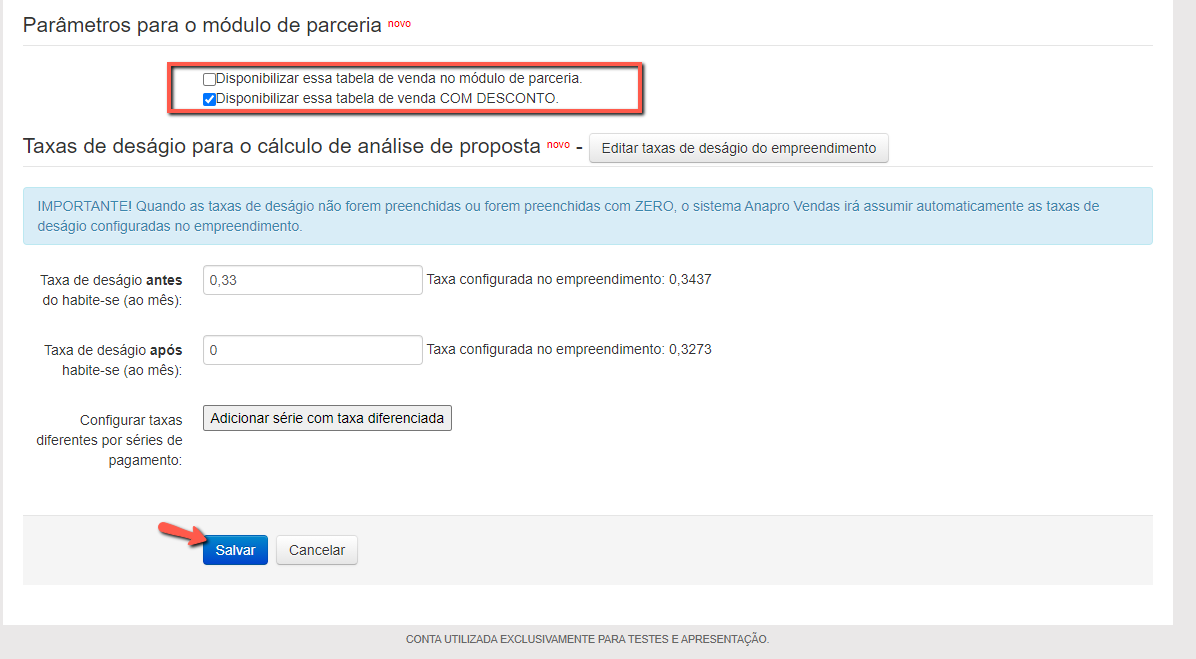This screenshot has height=659, width=1196.
Task: Check 'Disponibilizar essa tabela no módulo de parceria' checkbox
Action: coord(209,78)
